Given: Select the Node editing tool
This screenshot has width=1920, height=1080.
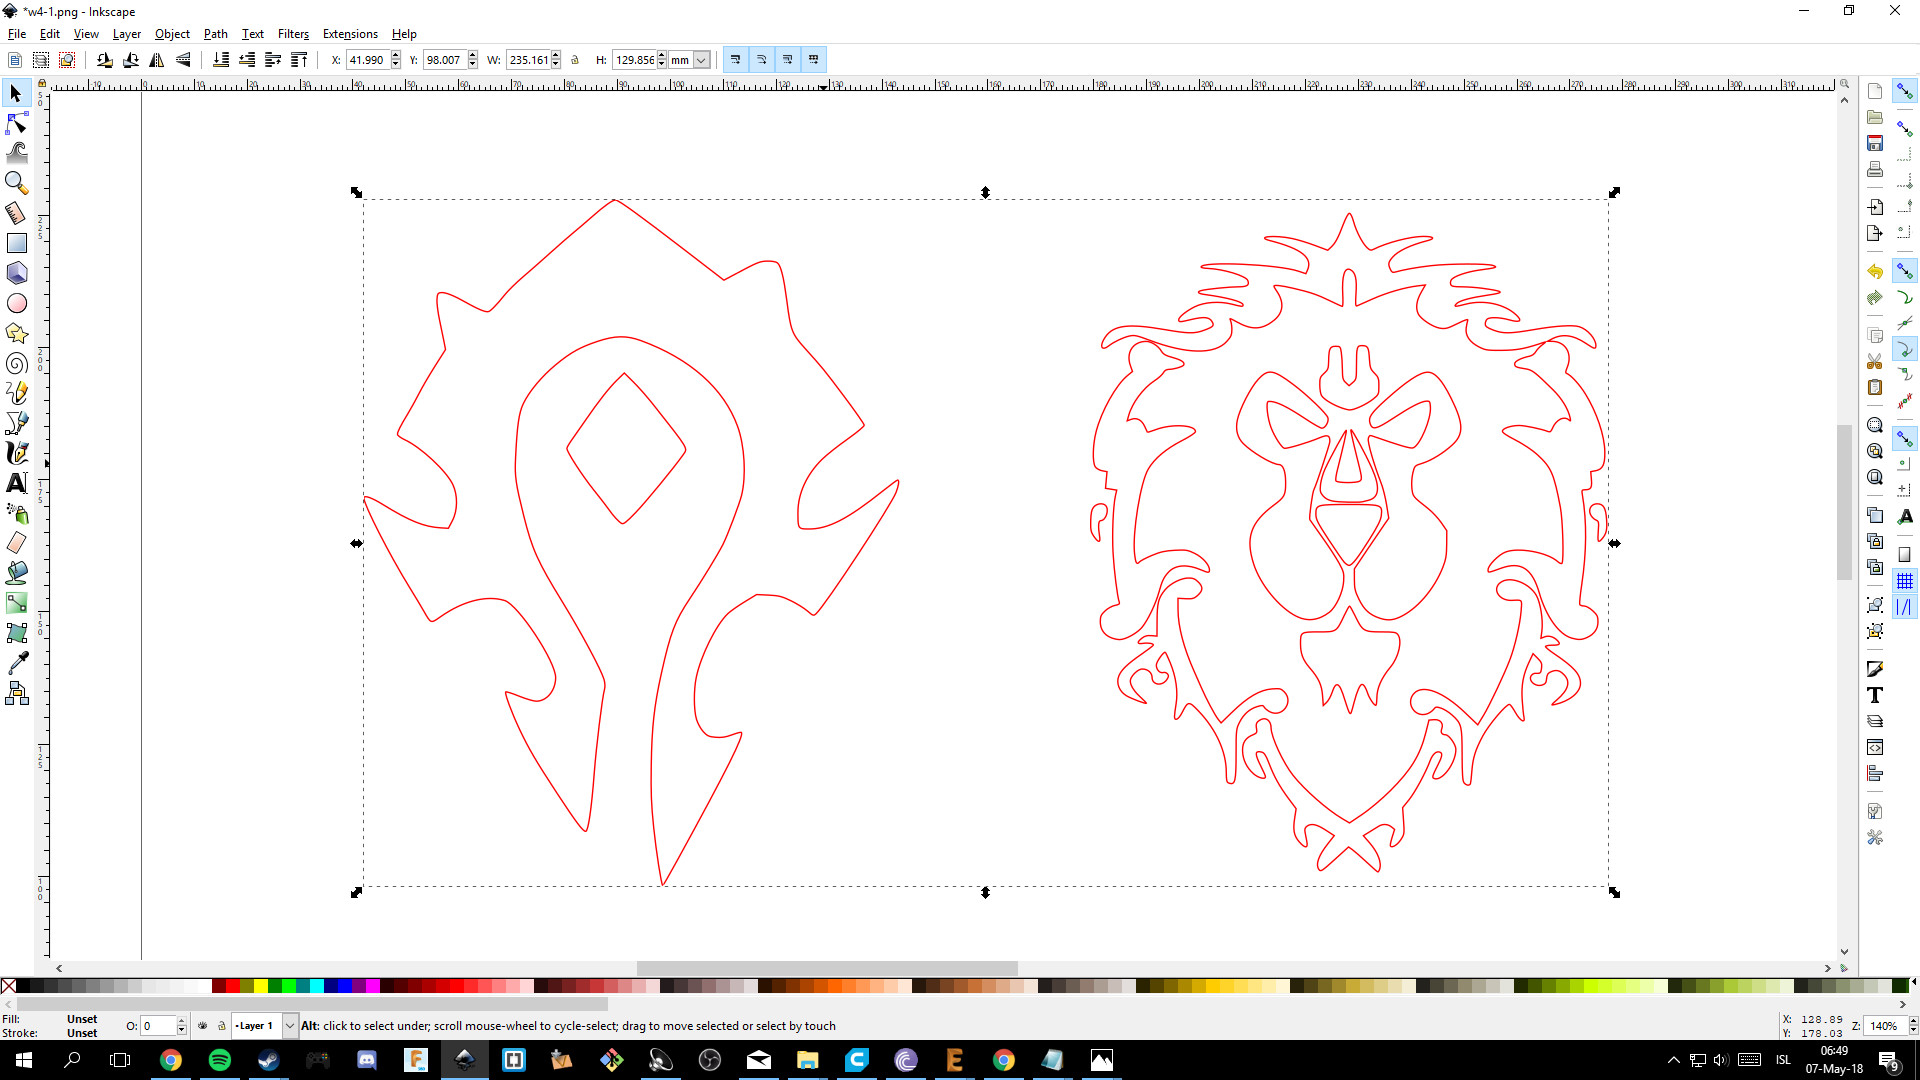Looking at the screenshot, I should (17, 123).
